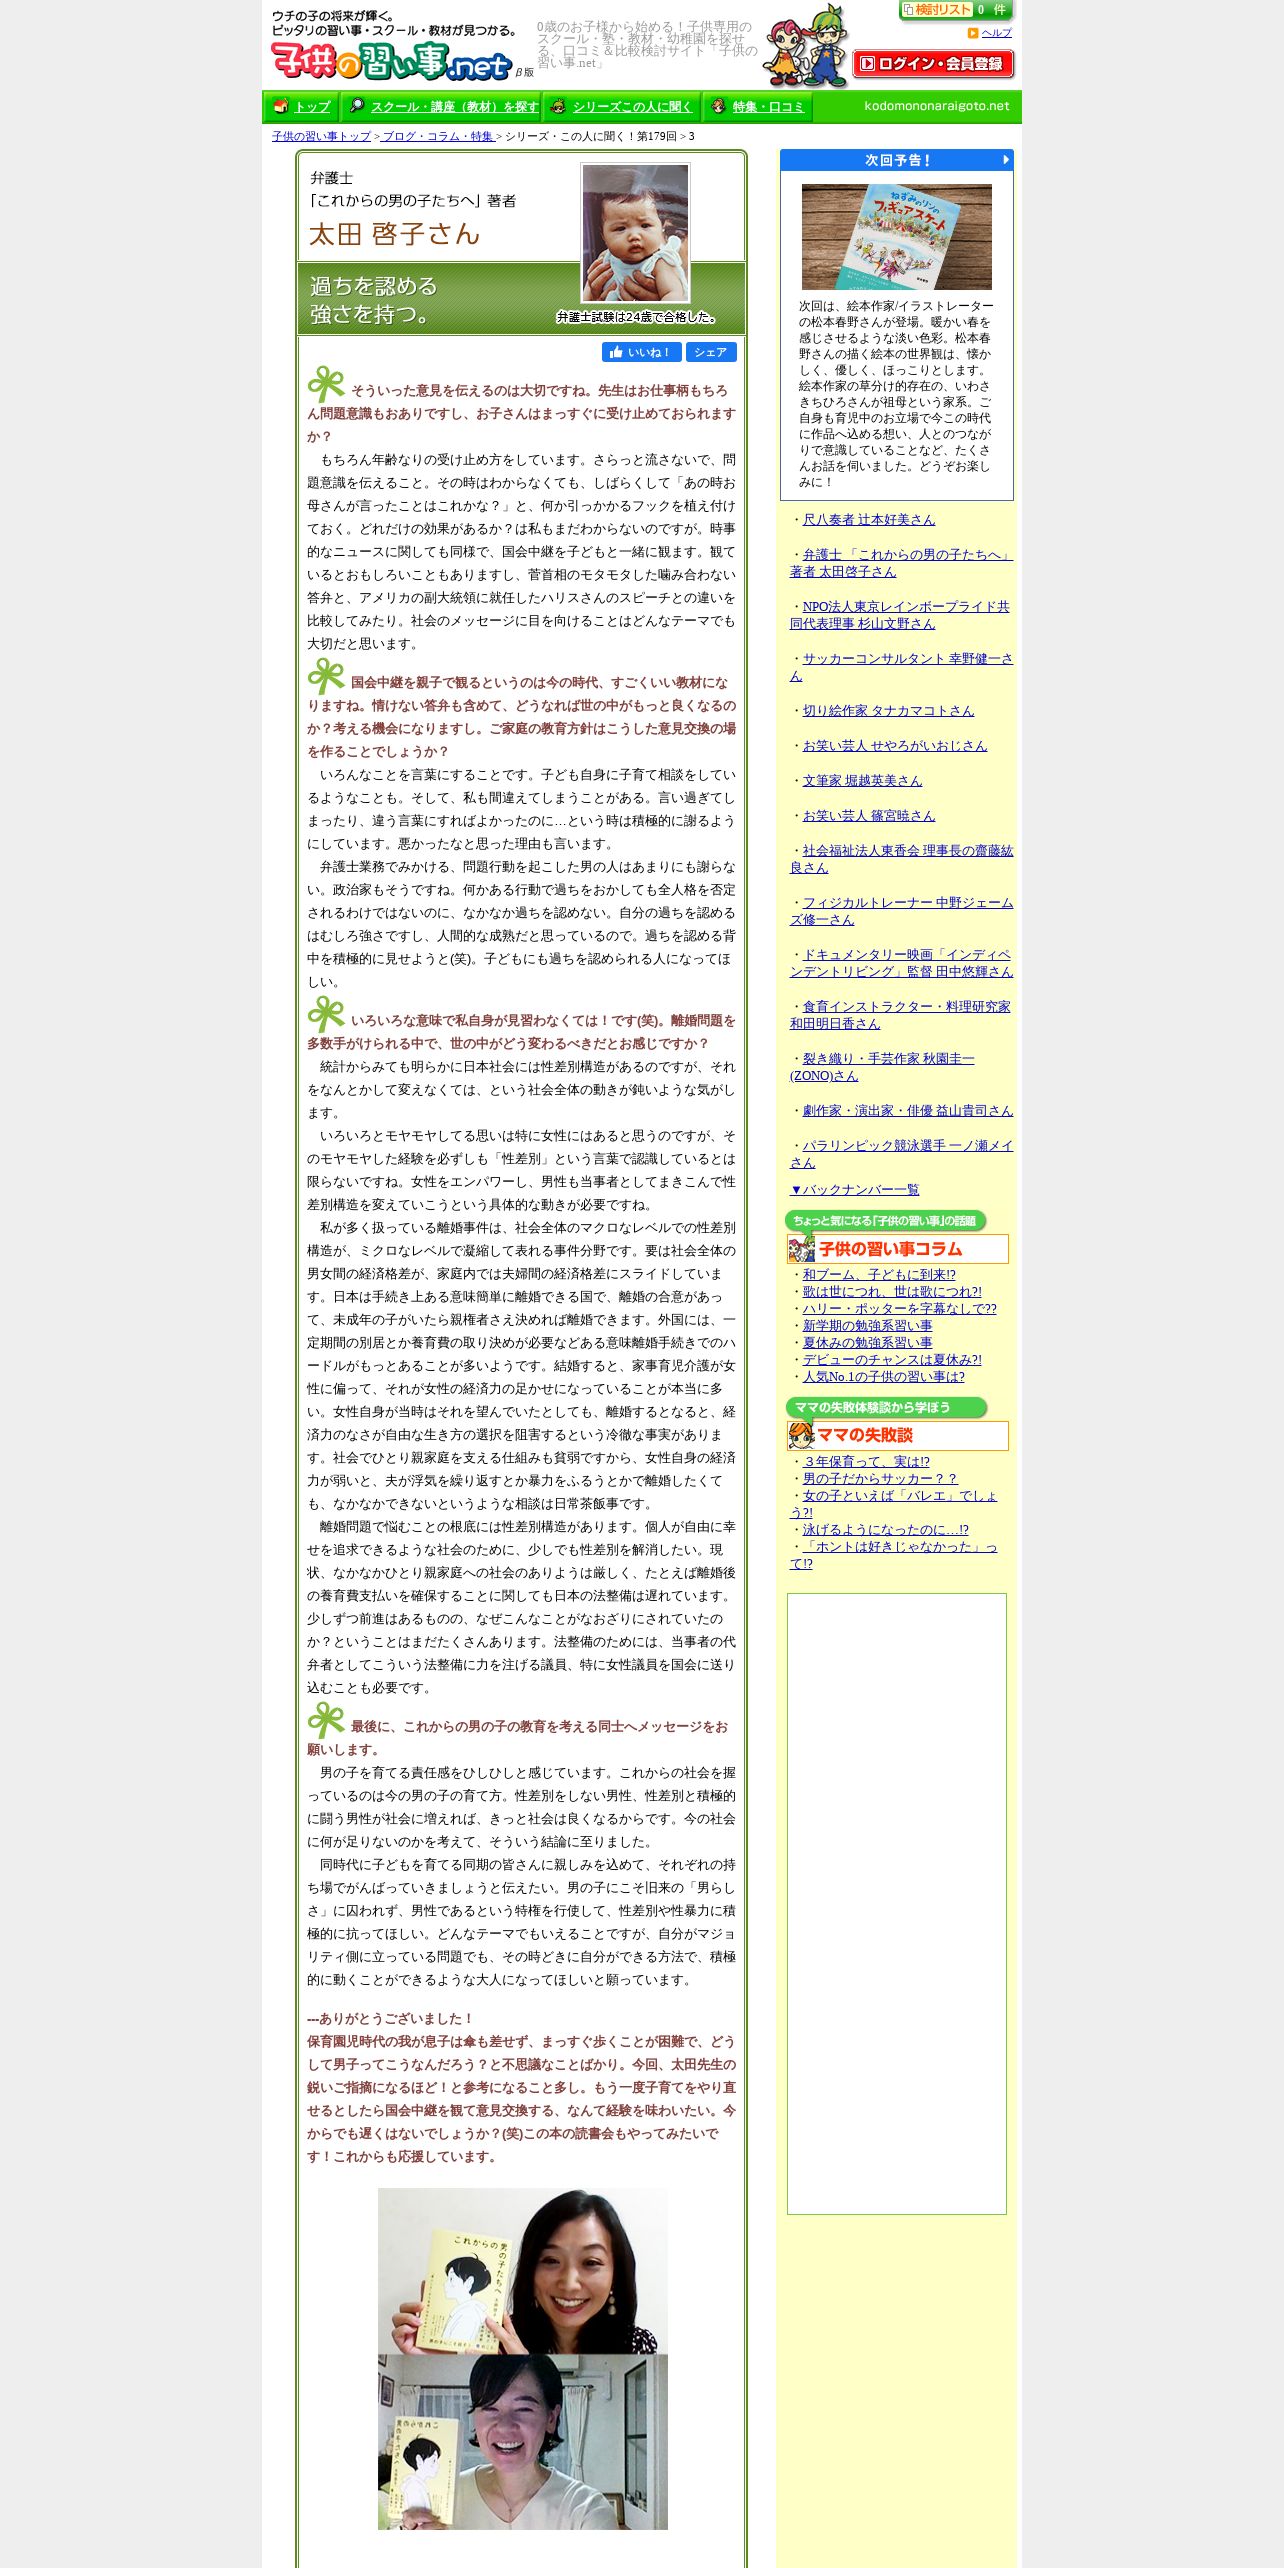Click the 子供の習い事トップ breadcrumb link
This screenshot has height=2568, width=1284.
[321, 136]
